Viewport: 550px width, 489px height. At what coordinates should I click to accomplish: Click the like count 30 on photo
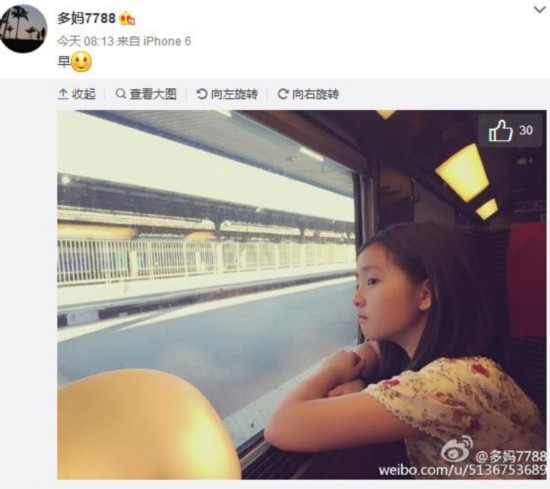coord(526,130)
